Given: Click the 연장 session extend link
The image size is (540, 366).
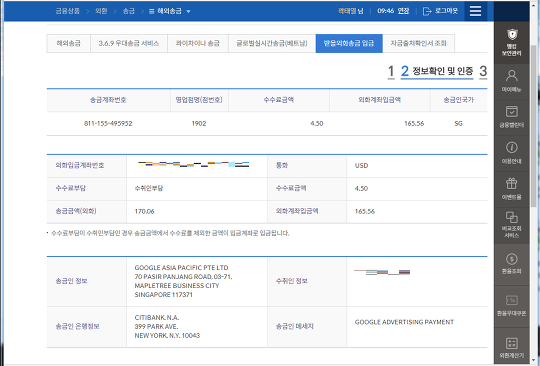Looking at the screenshot, I should coord(403,11).
